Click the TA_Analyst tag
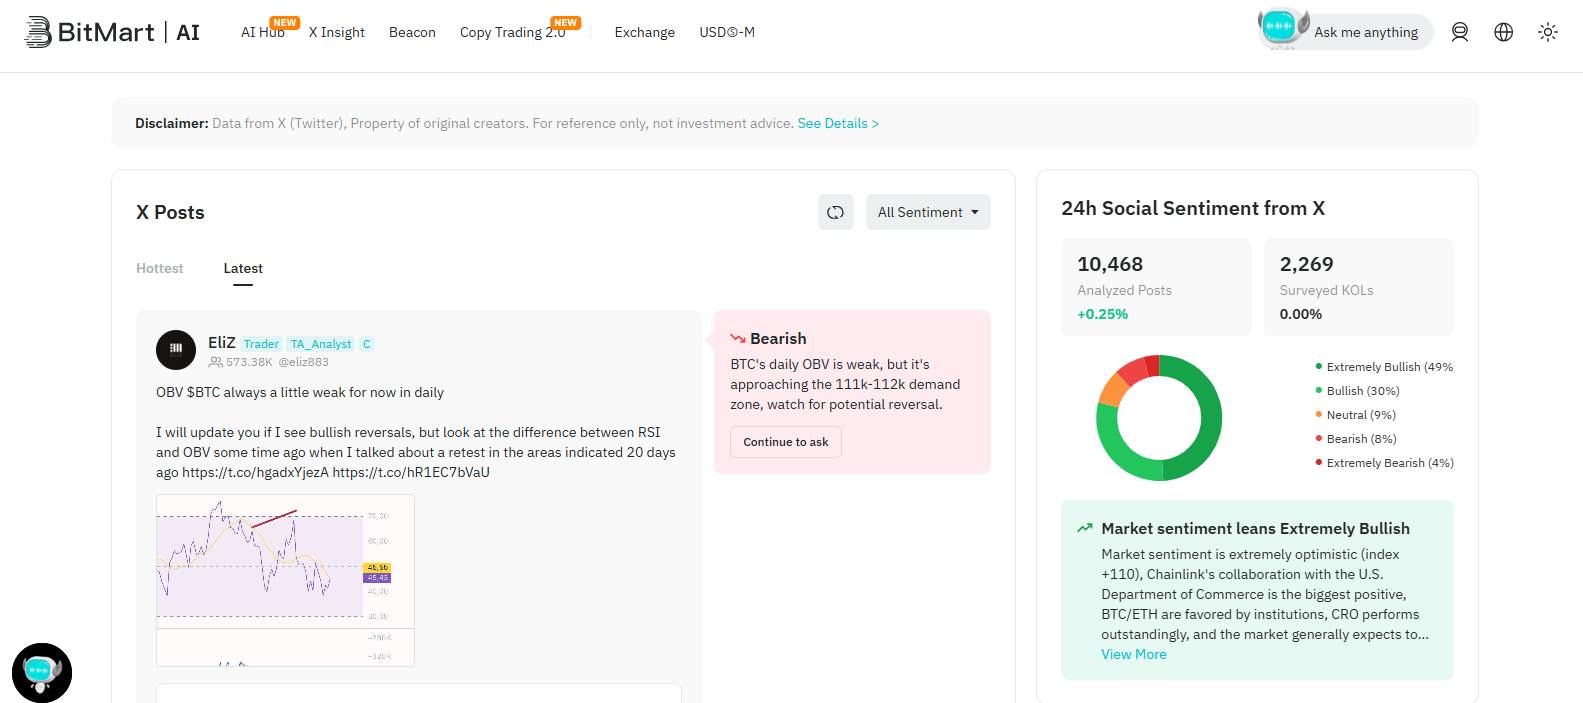Viewport: 1583px width, 703px height. pyautogui.click(x=321, y=344)
